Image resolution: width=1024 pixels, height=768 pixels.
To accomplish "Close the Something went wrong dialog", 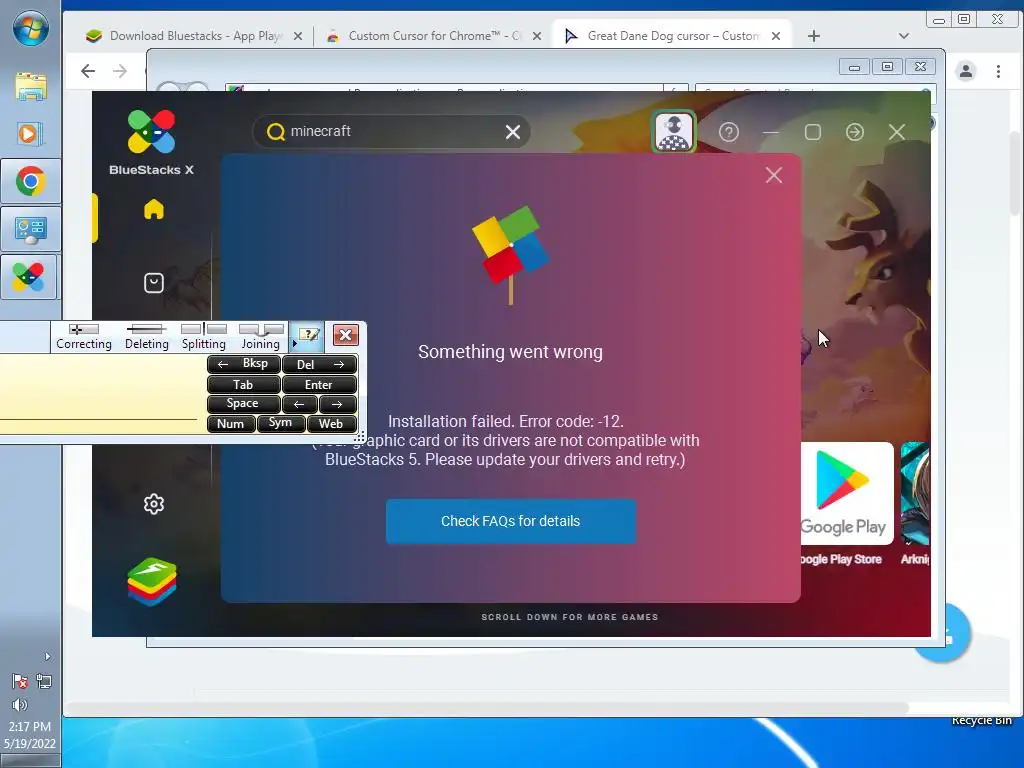I will point(774,175).
